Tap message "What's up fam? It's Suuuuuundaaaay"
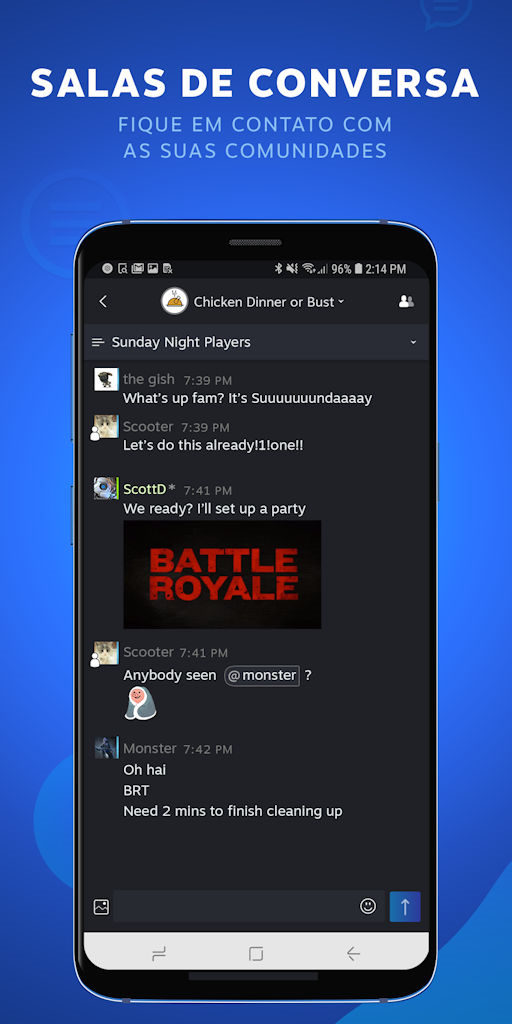The width and height of the screenshot is (512, 1024). coord(248,398)
